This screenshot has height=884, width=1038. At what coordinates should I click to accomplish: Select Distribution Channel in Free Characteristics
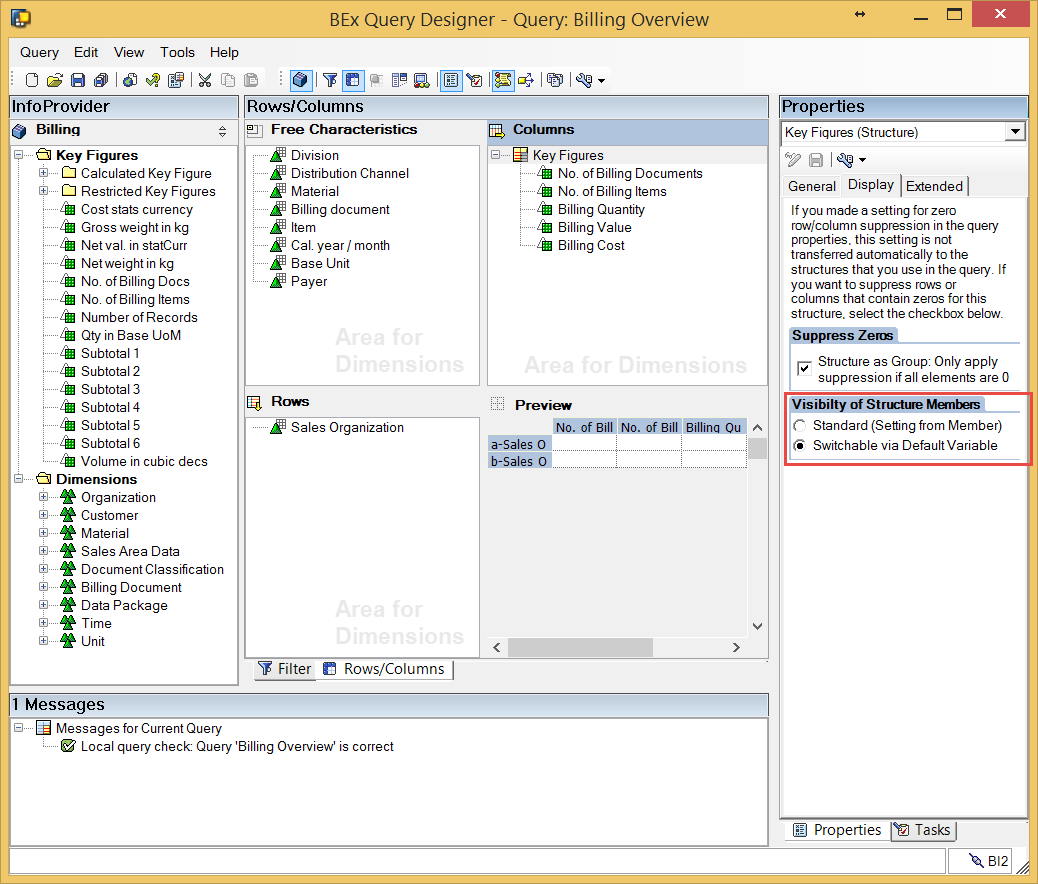pos(350,173)
